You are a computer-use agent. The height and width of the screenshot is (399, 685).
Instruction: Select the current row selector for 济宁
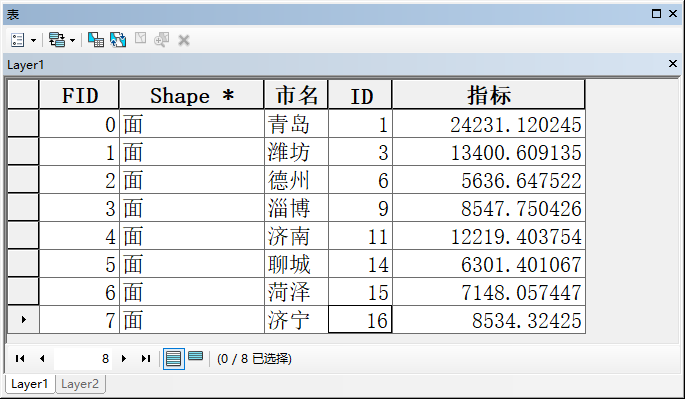[x=24, y=319]
